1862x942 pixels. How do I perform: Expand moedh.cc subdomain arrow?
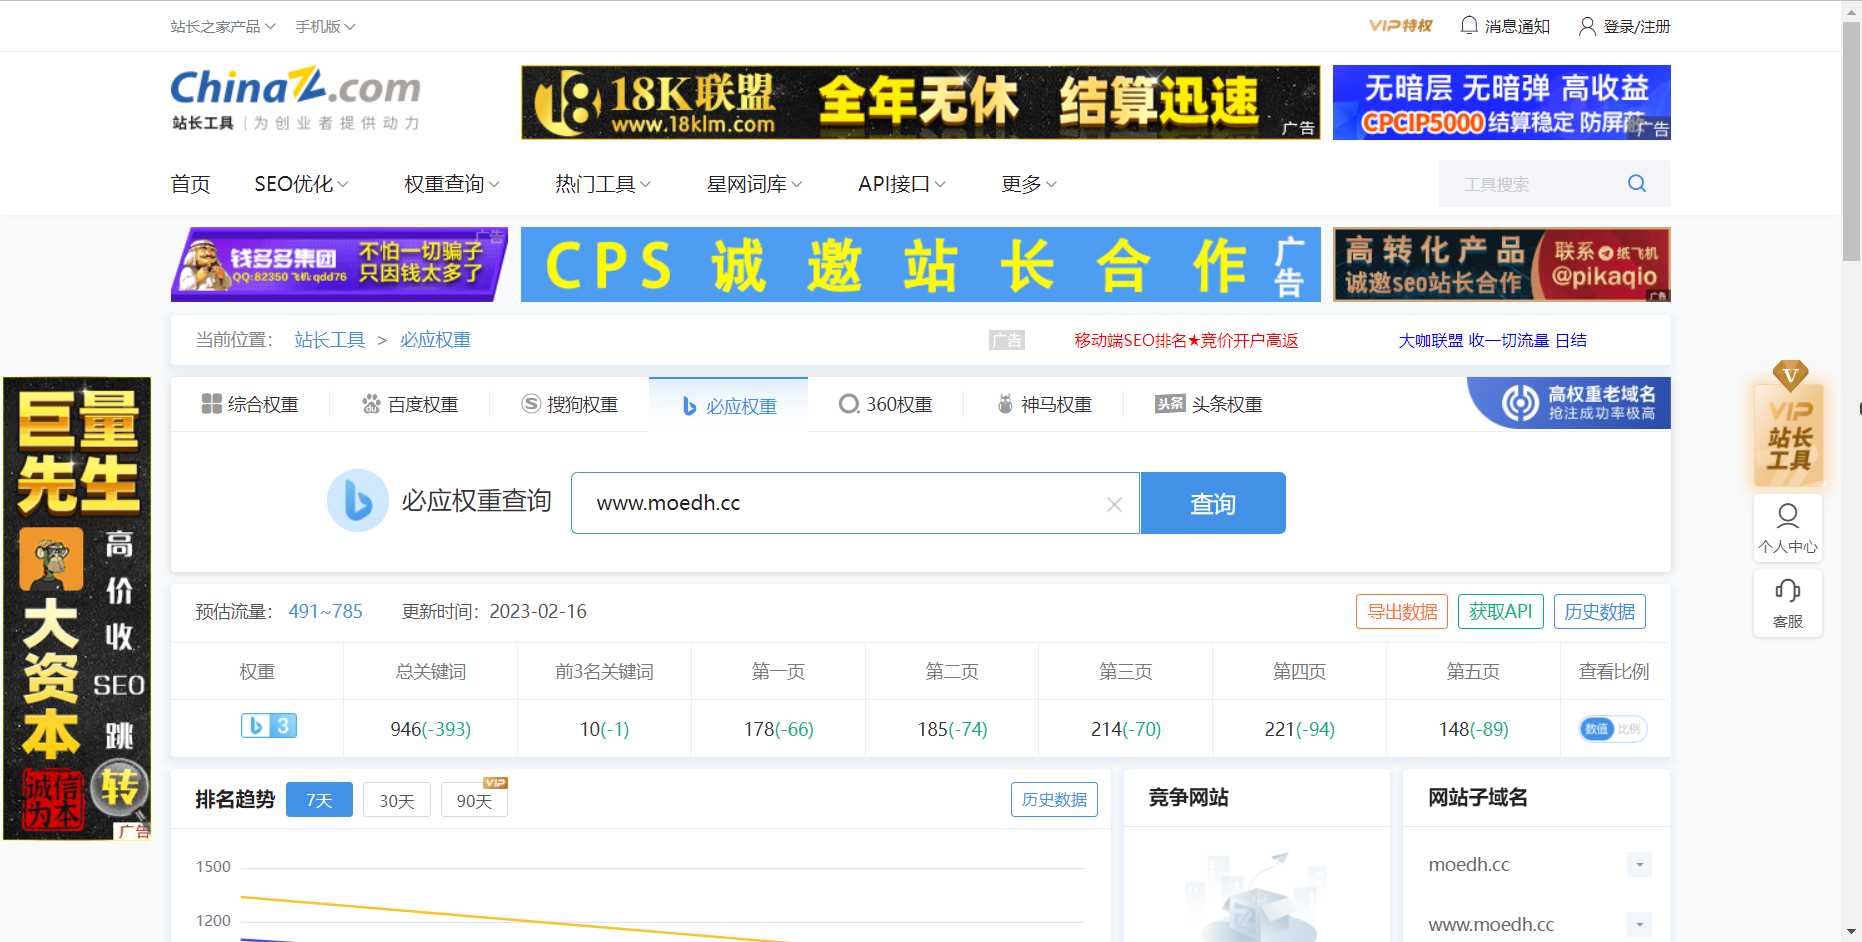[1639, 865]
